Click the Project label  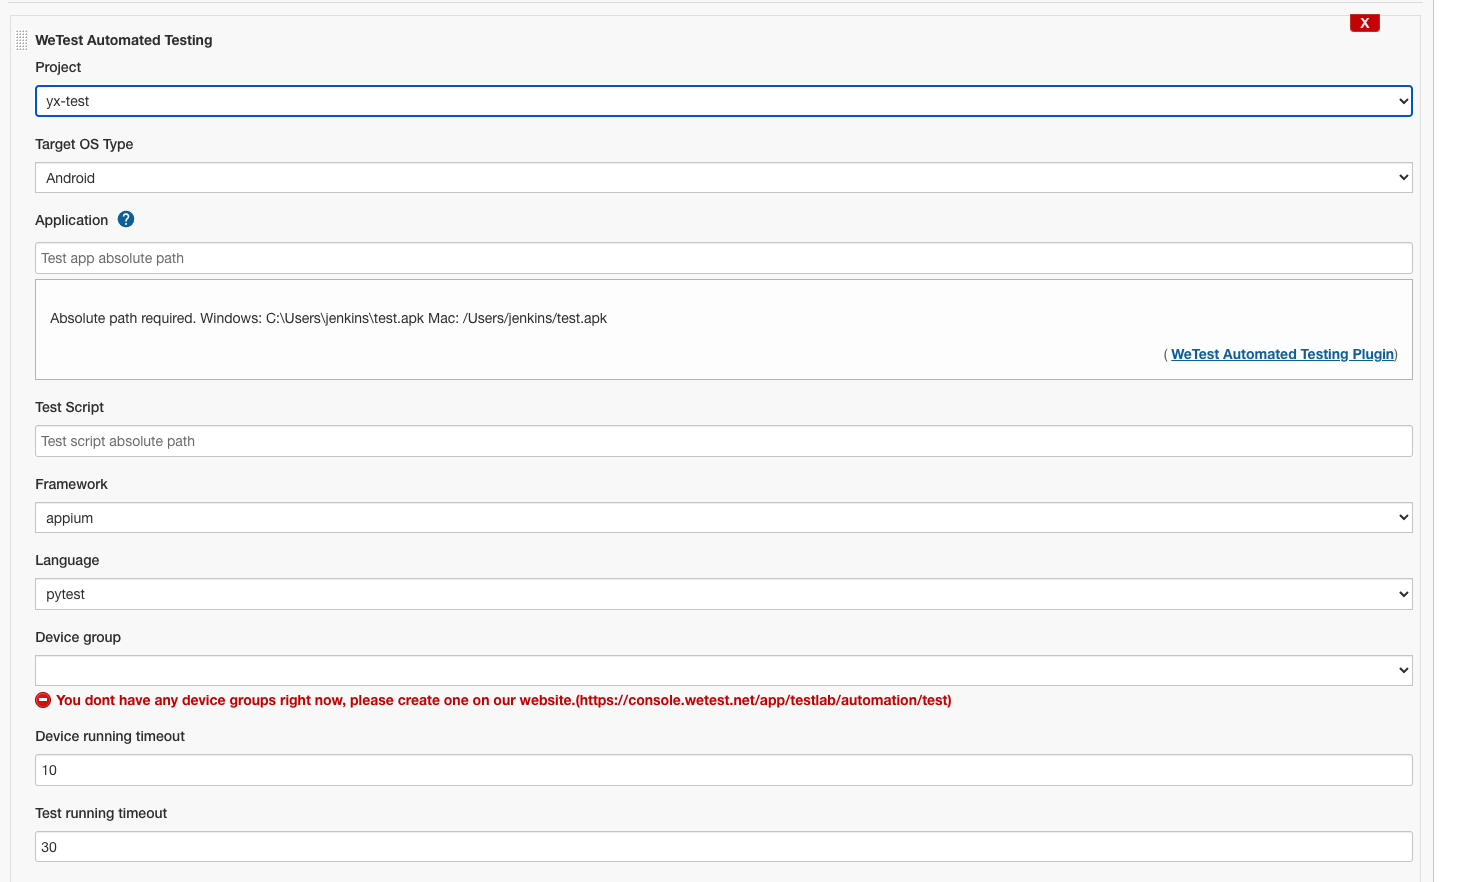coord(58,67)
